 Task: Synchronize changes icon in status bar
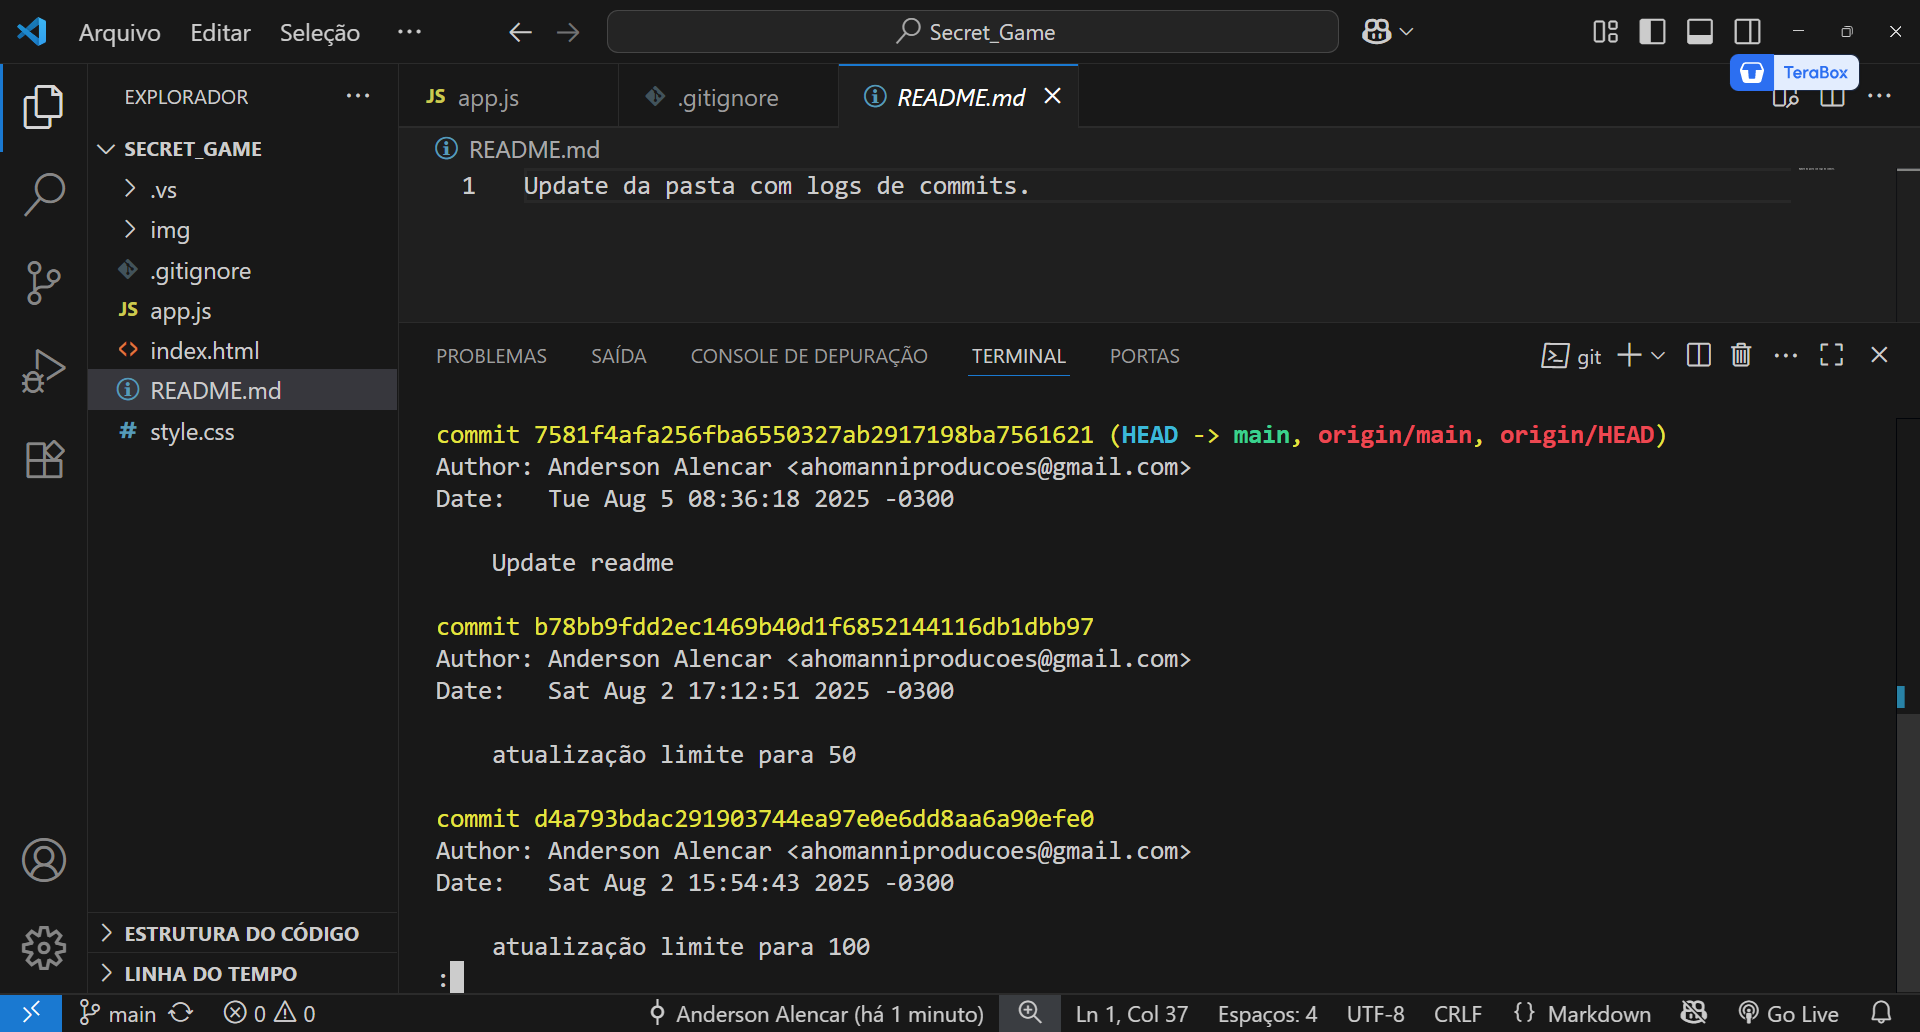point(181,1013)
